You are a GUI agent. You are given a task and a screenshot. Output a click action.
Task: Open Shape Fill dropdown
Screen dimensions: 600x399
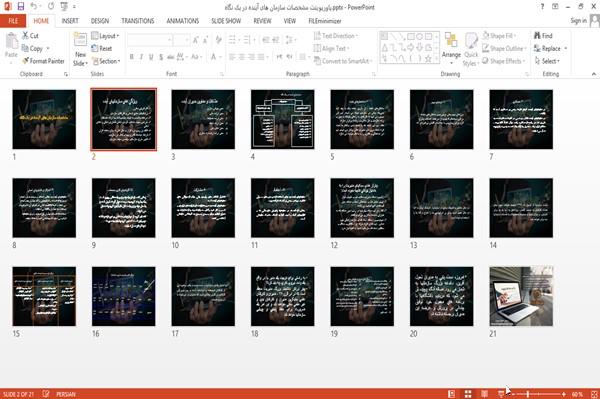click(499, 36)
